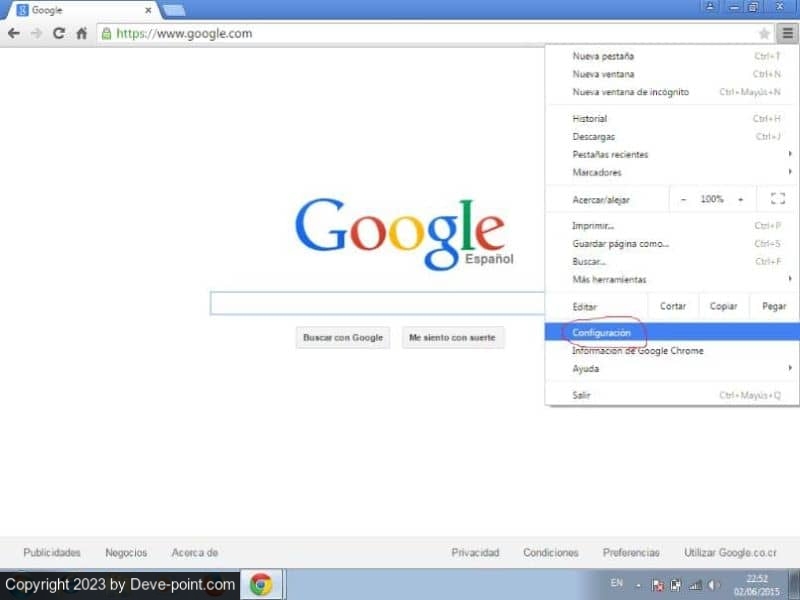800x600 pixels.
Task: Open the Privacidad footer link
Action: coord(475,552)
